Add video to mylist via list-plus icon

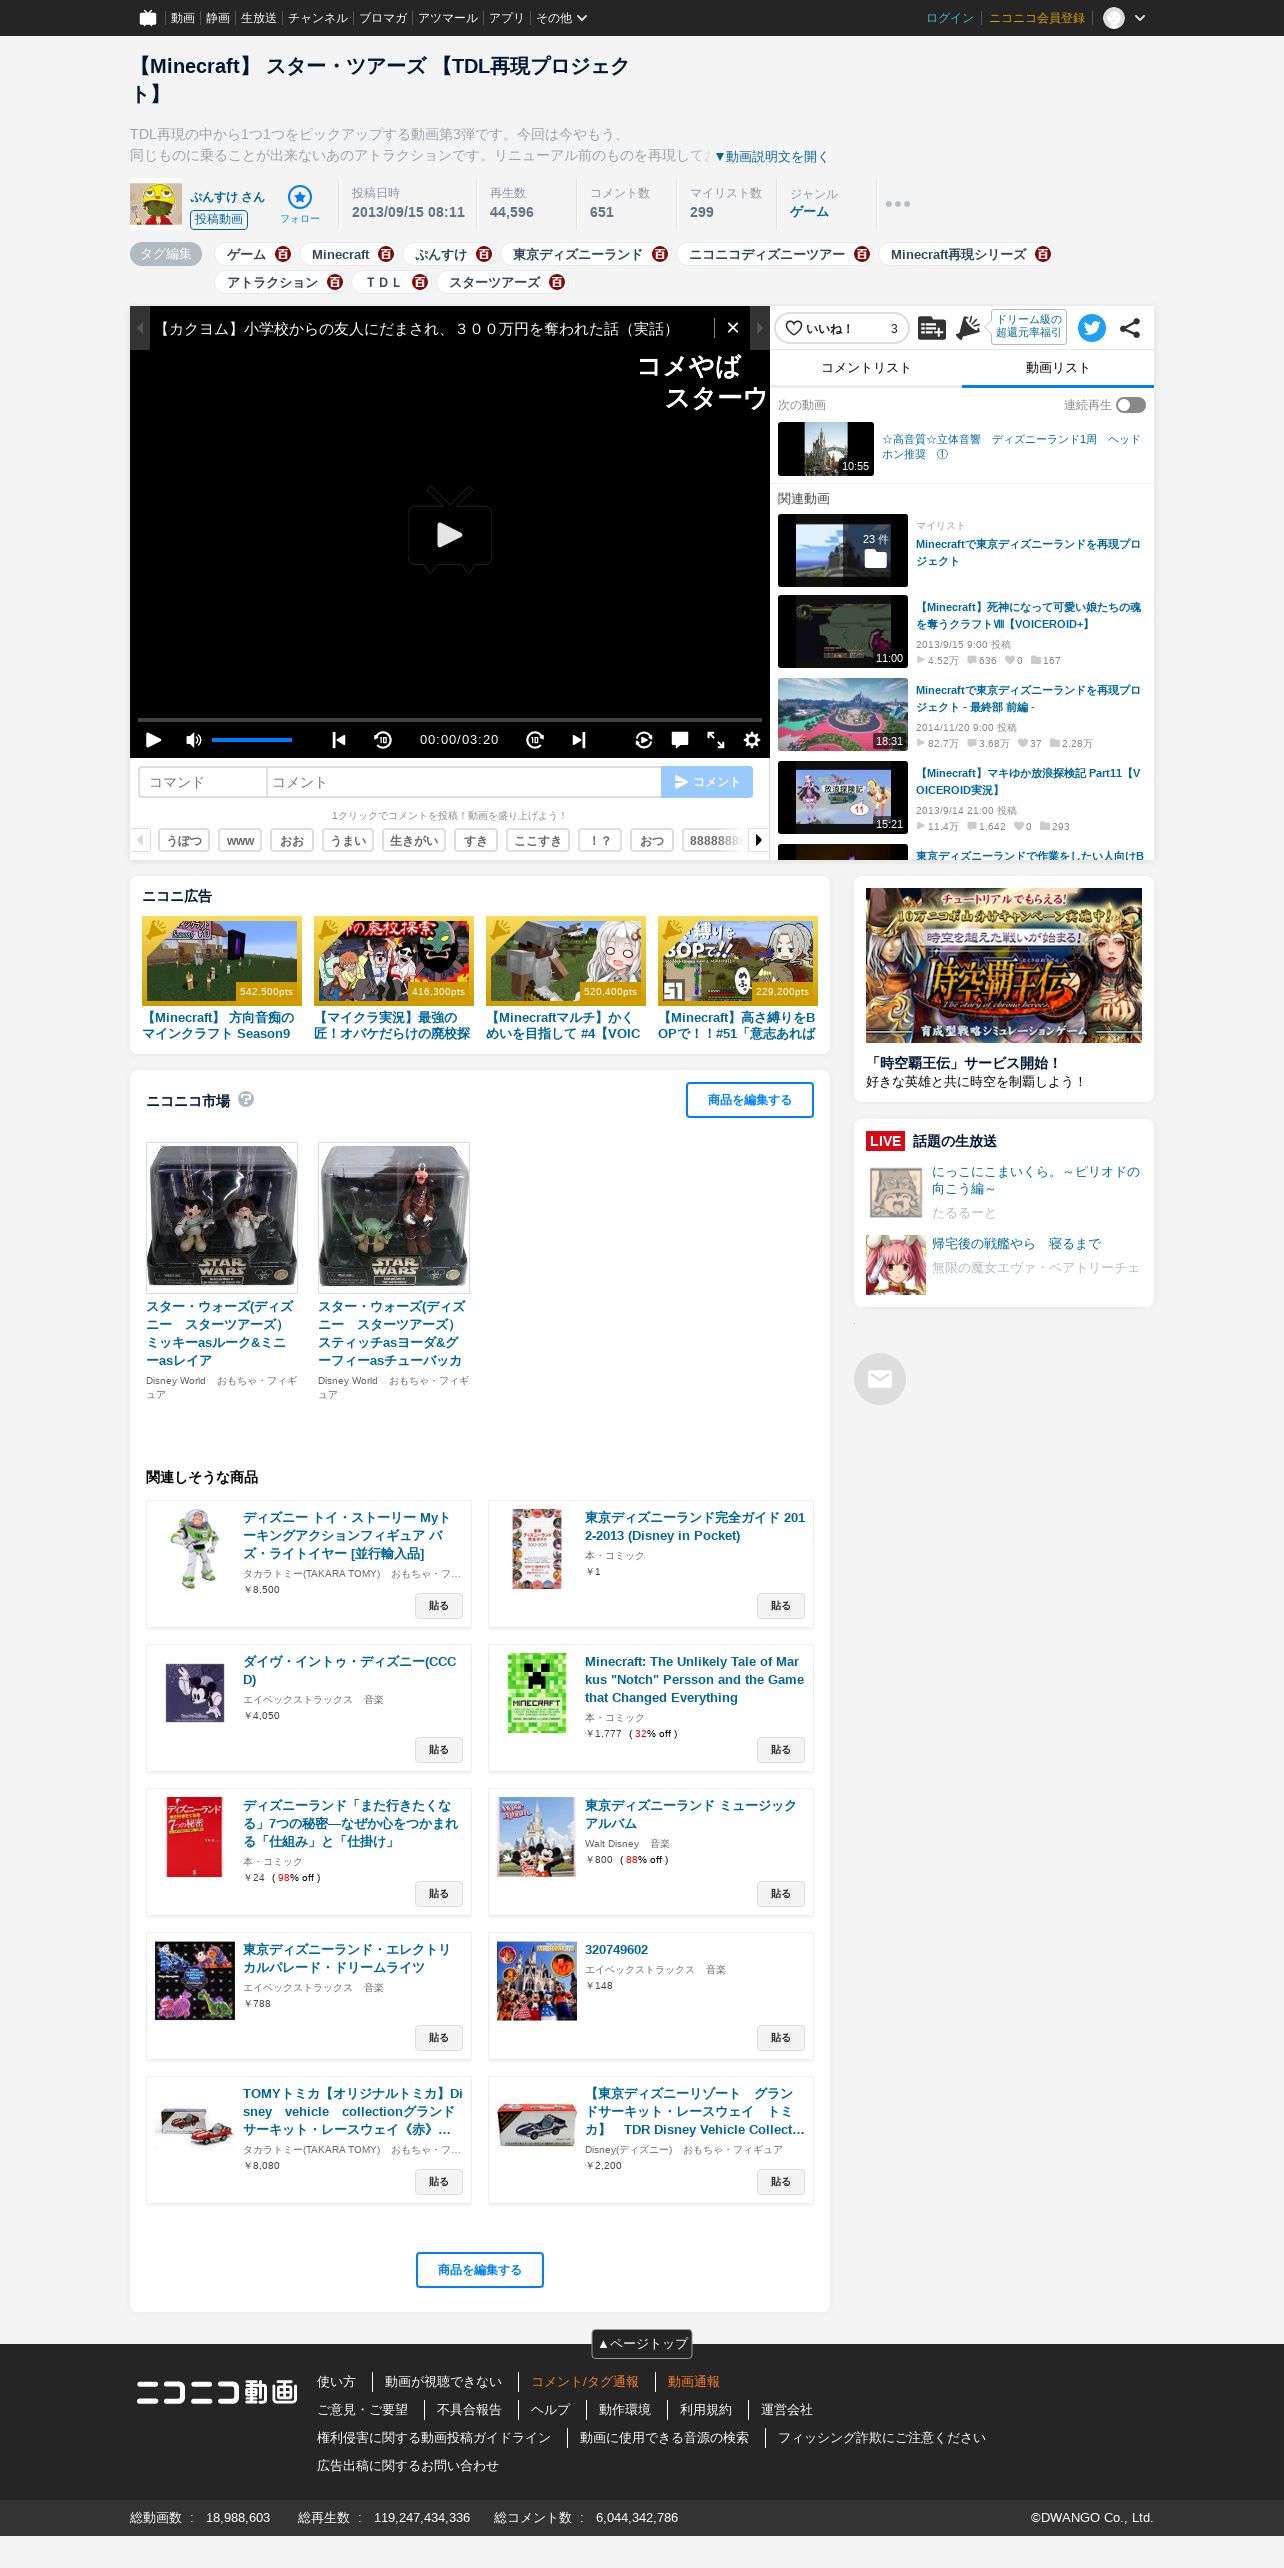click(x=931, y=328)
